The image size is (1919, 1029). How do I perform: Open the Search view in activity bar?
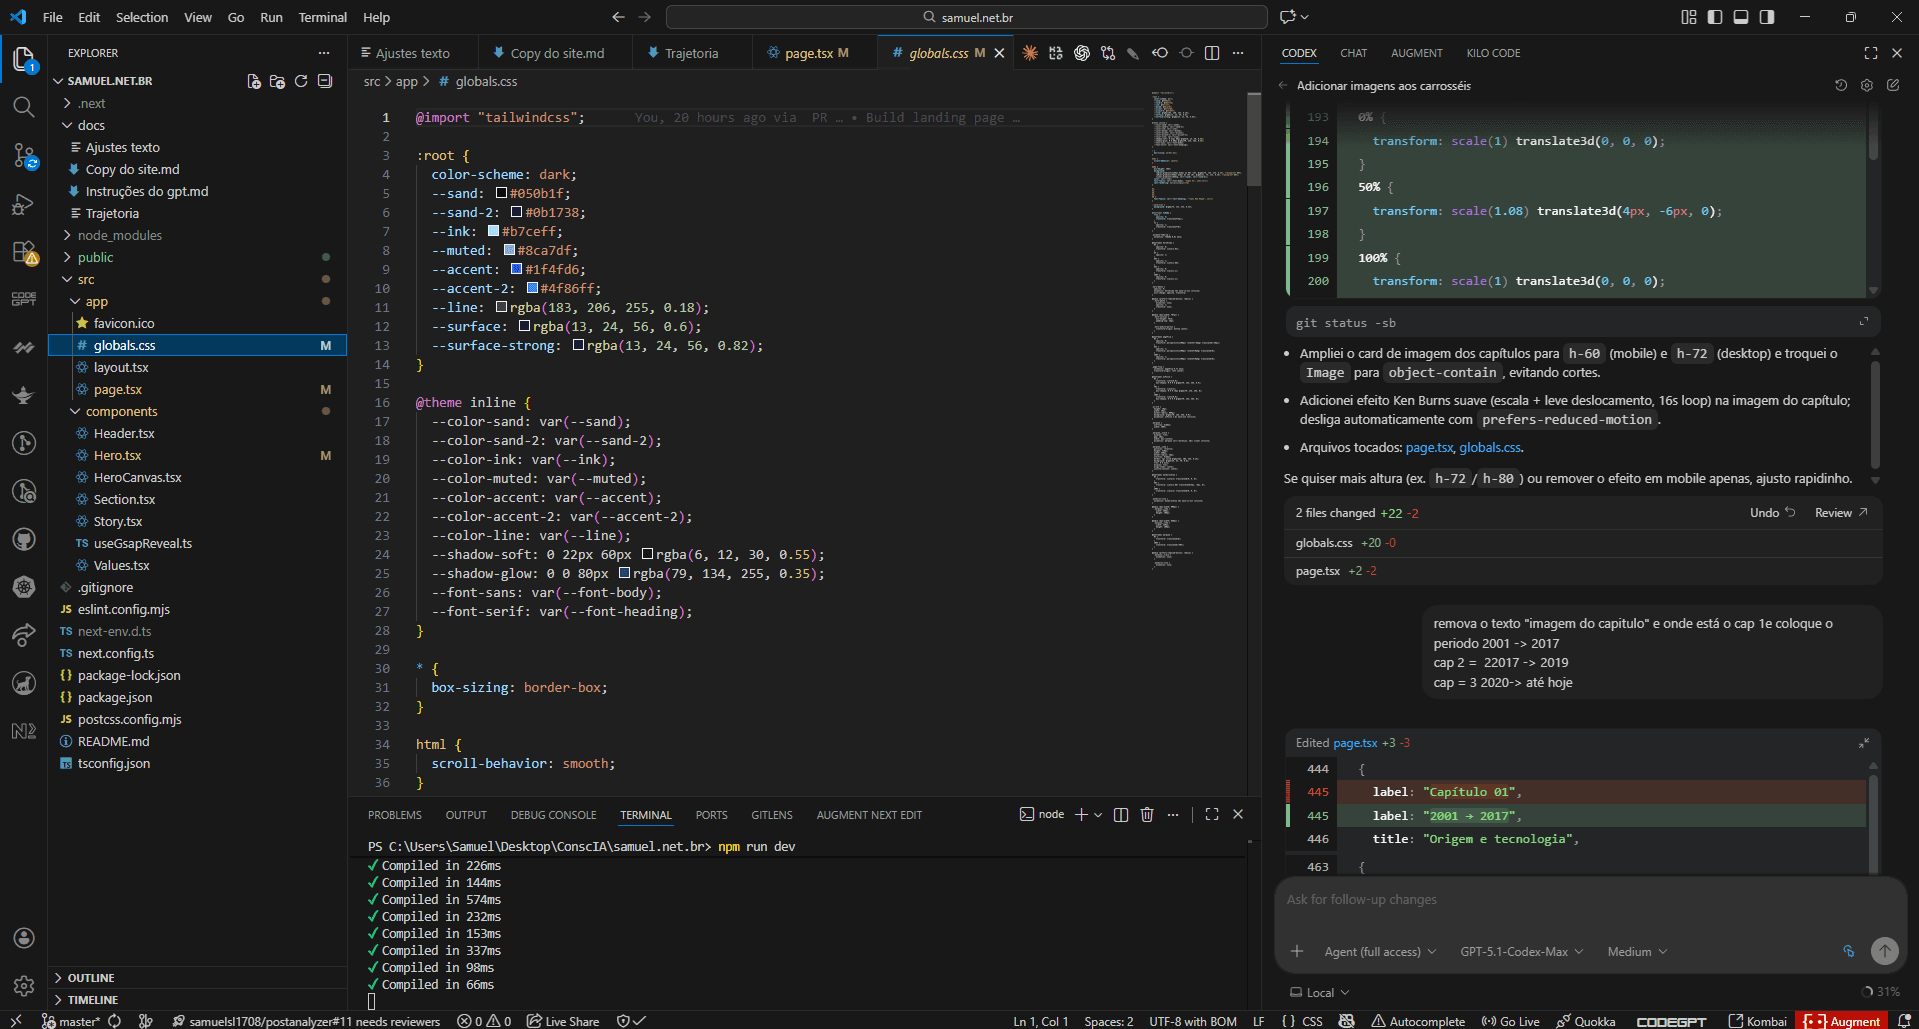(24, 107)
